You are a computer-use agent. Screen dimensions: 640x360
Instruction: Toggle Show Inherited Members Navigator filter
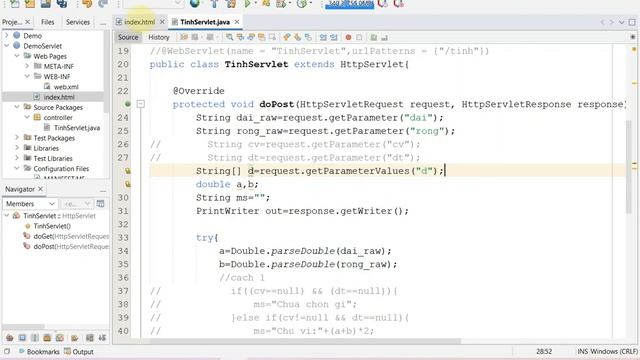(x=10, y=338)
